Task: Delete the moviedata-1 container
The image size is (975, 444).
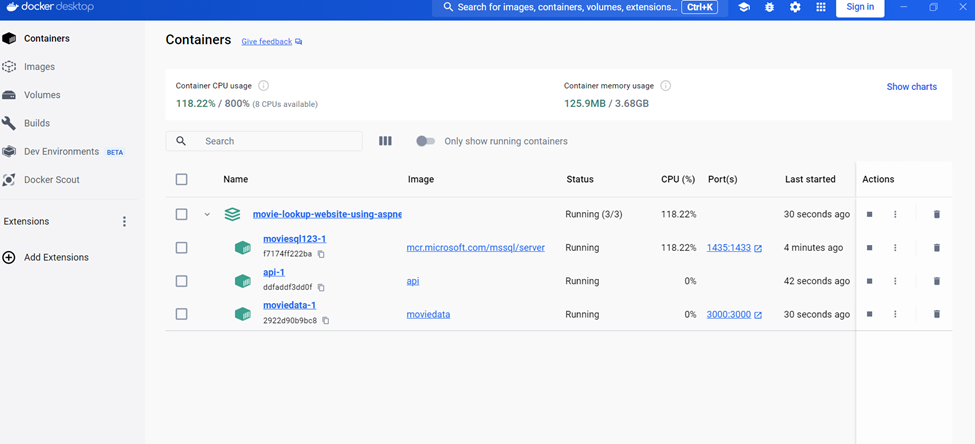Action: [936, 314]
